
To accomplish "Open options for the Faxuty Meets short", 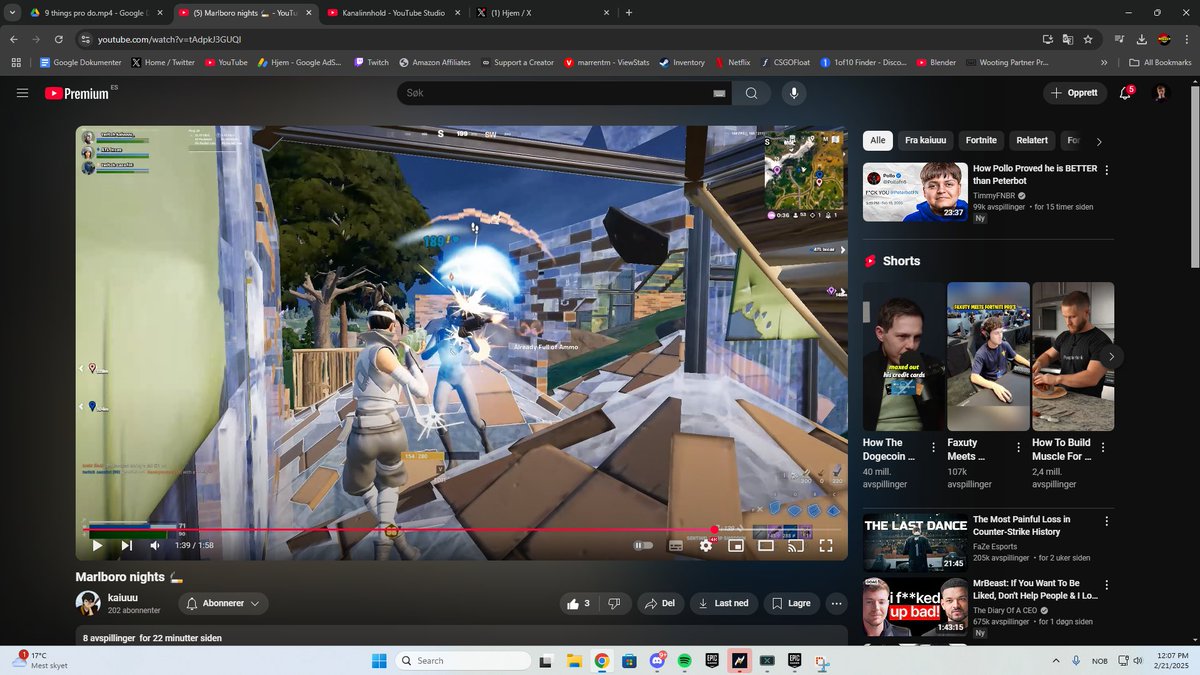I will [1018, 448].
